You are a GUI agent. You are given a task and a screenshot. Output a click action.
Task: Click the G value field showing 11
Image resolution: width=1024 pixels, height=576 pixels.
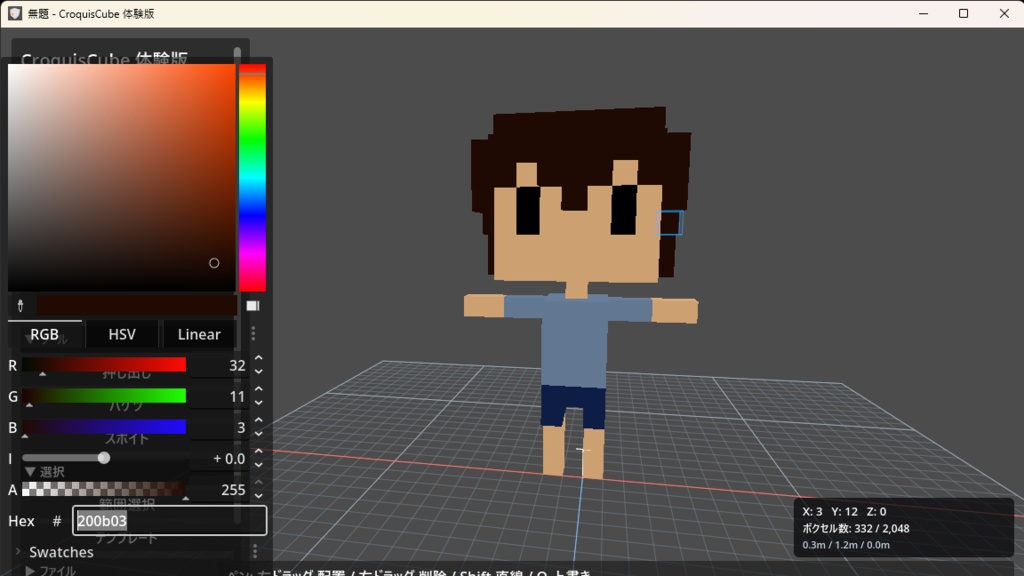point(219,396)
